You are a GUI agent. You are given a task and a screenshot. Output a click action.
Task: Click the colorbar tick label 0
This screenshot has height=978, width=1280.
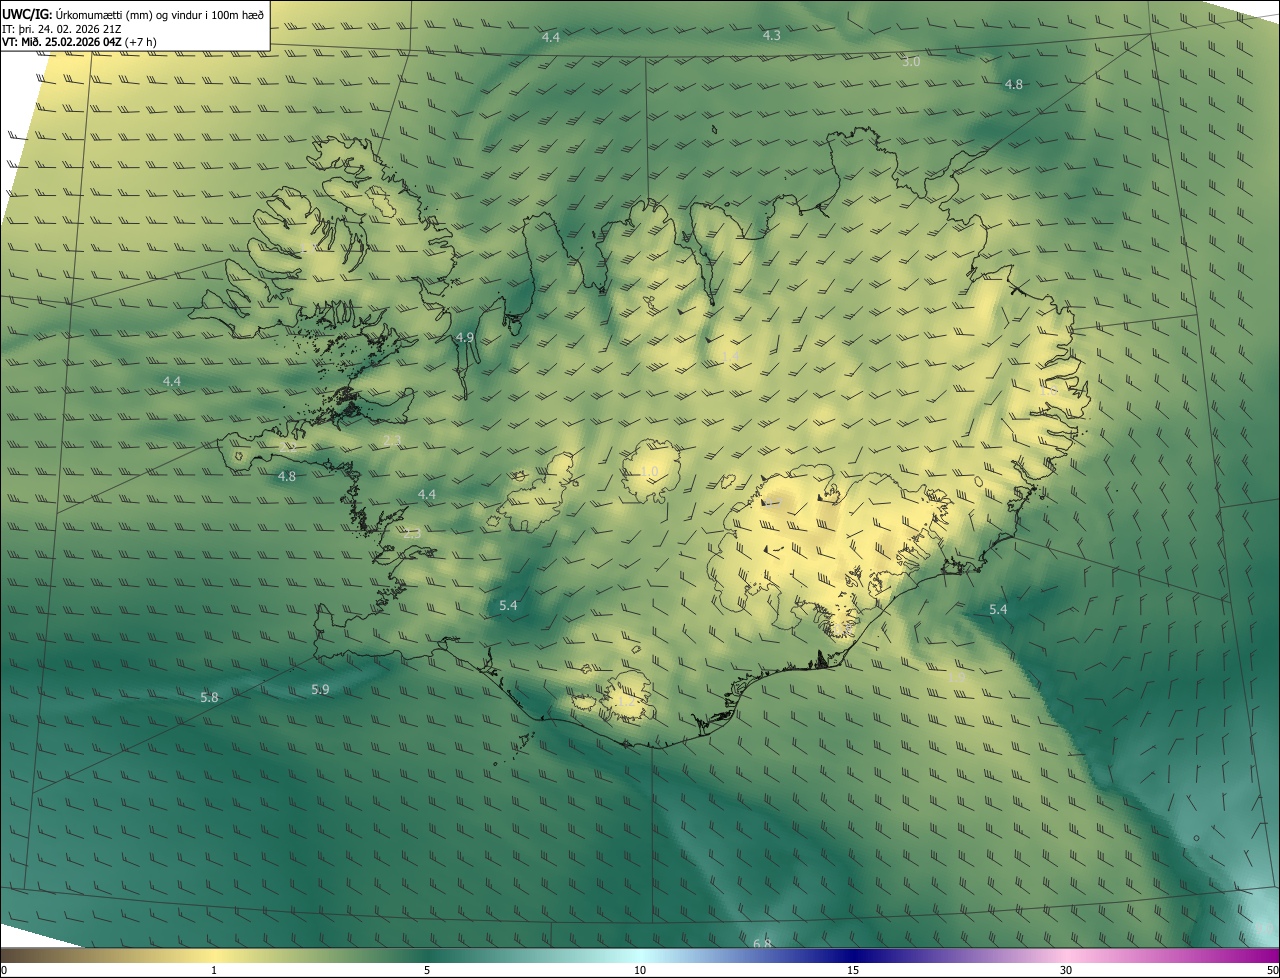pyautogui.click(x=4, y=970)
